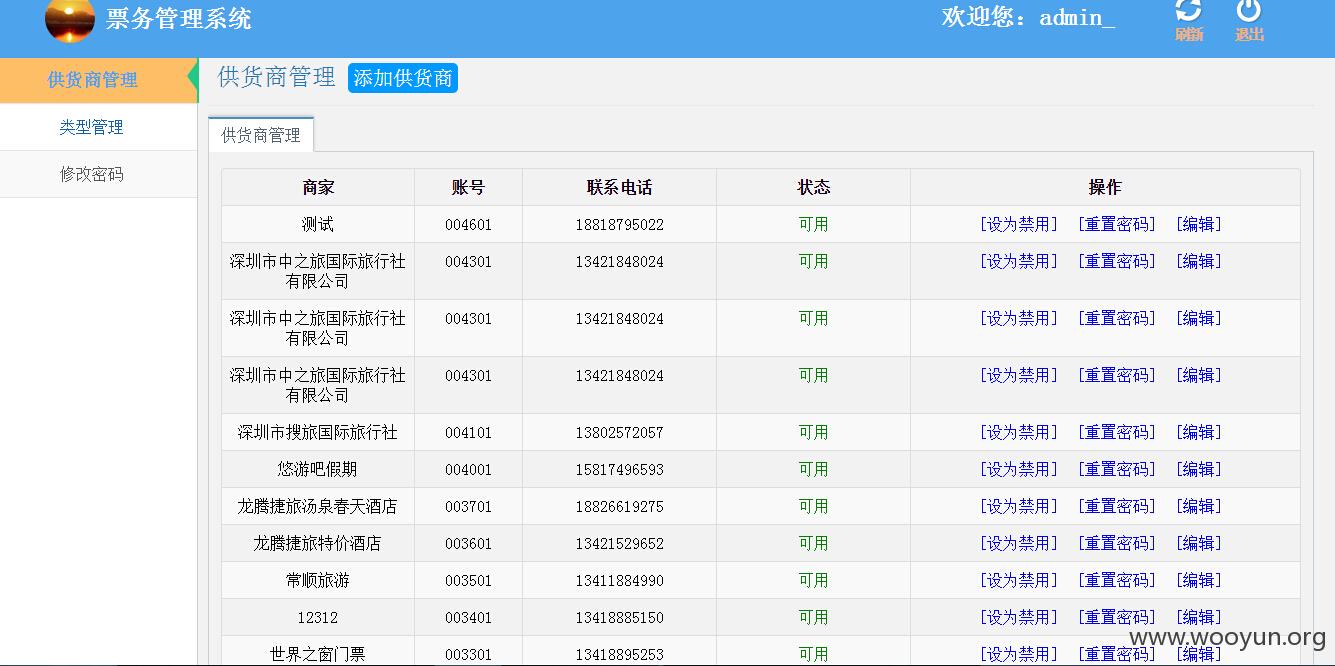Click account number 004101

coord(468,433)
